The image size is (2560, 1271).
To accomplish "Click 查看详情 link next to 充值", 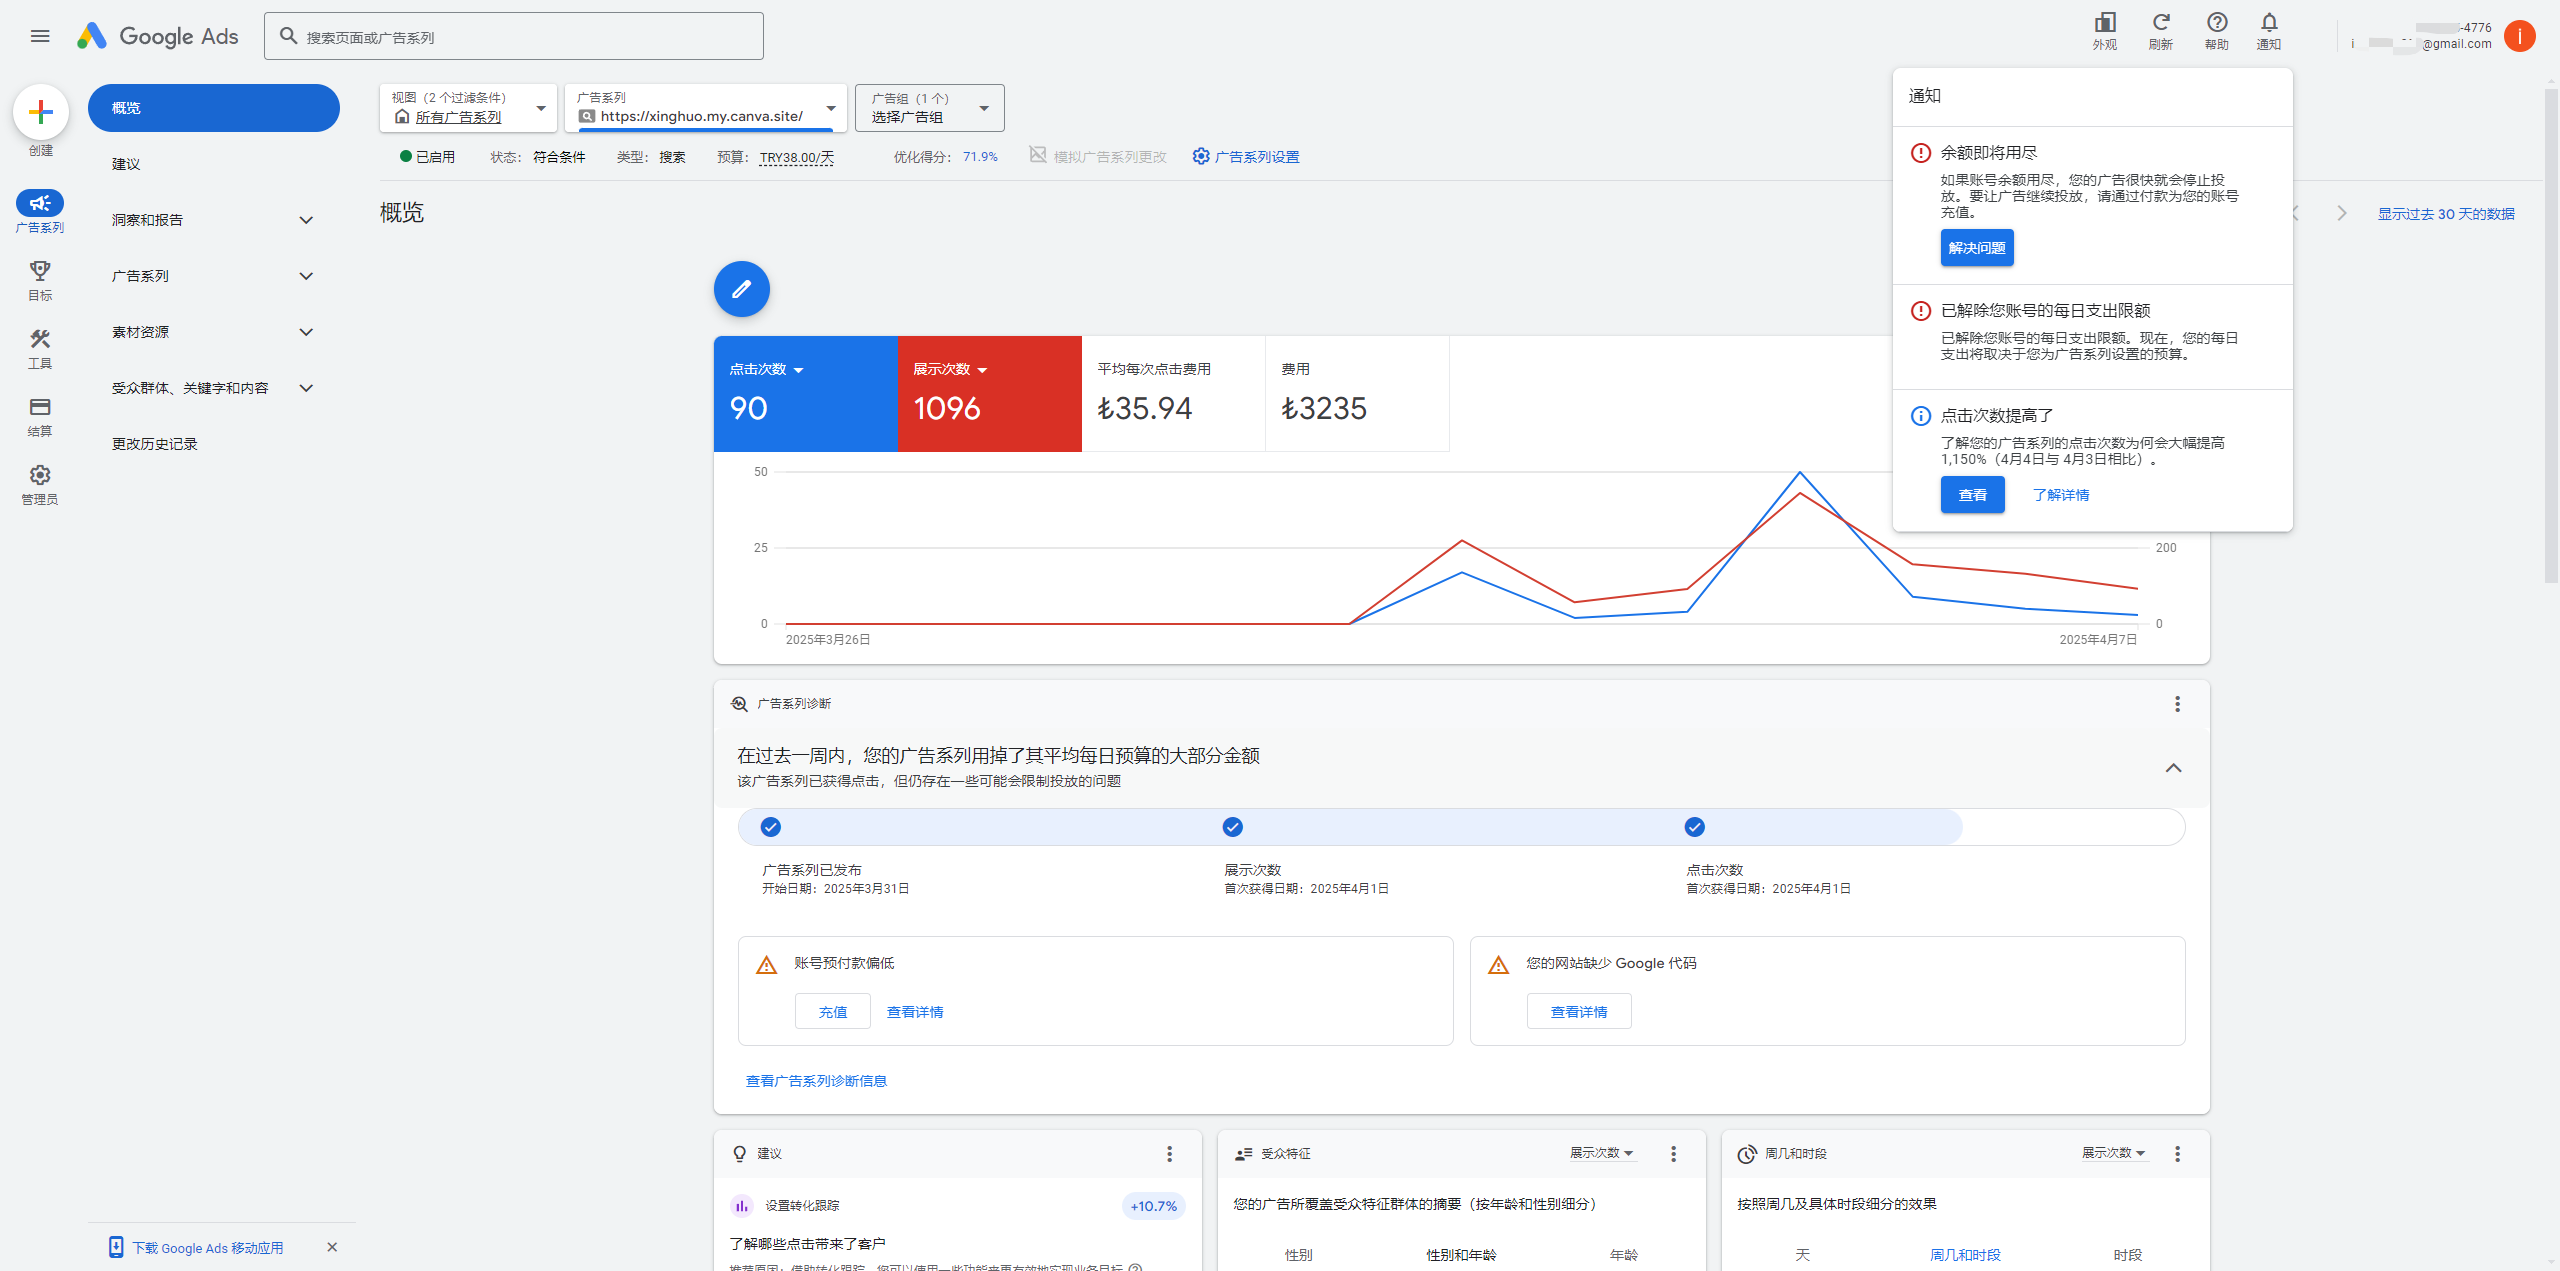I will [x=915, y=1012].
